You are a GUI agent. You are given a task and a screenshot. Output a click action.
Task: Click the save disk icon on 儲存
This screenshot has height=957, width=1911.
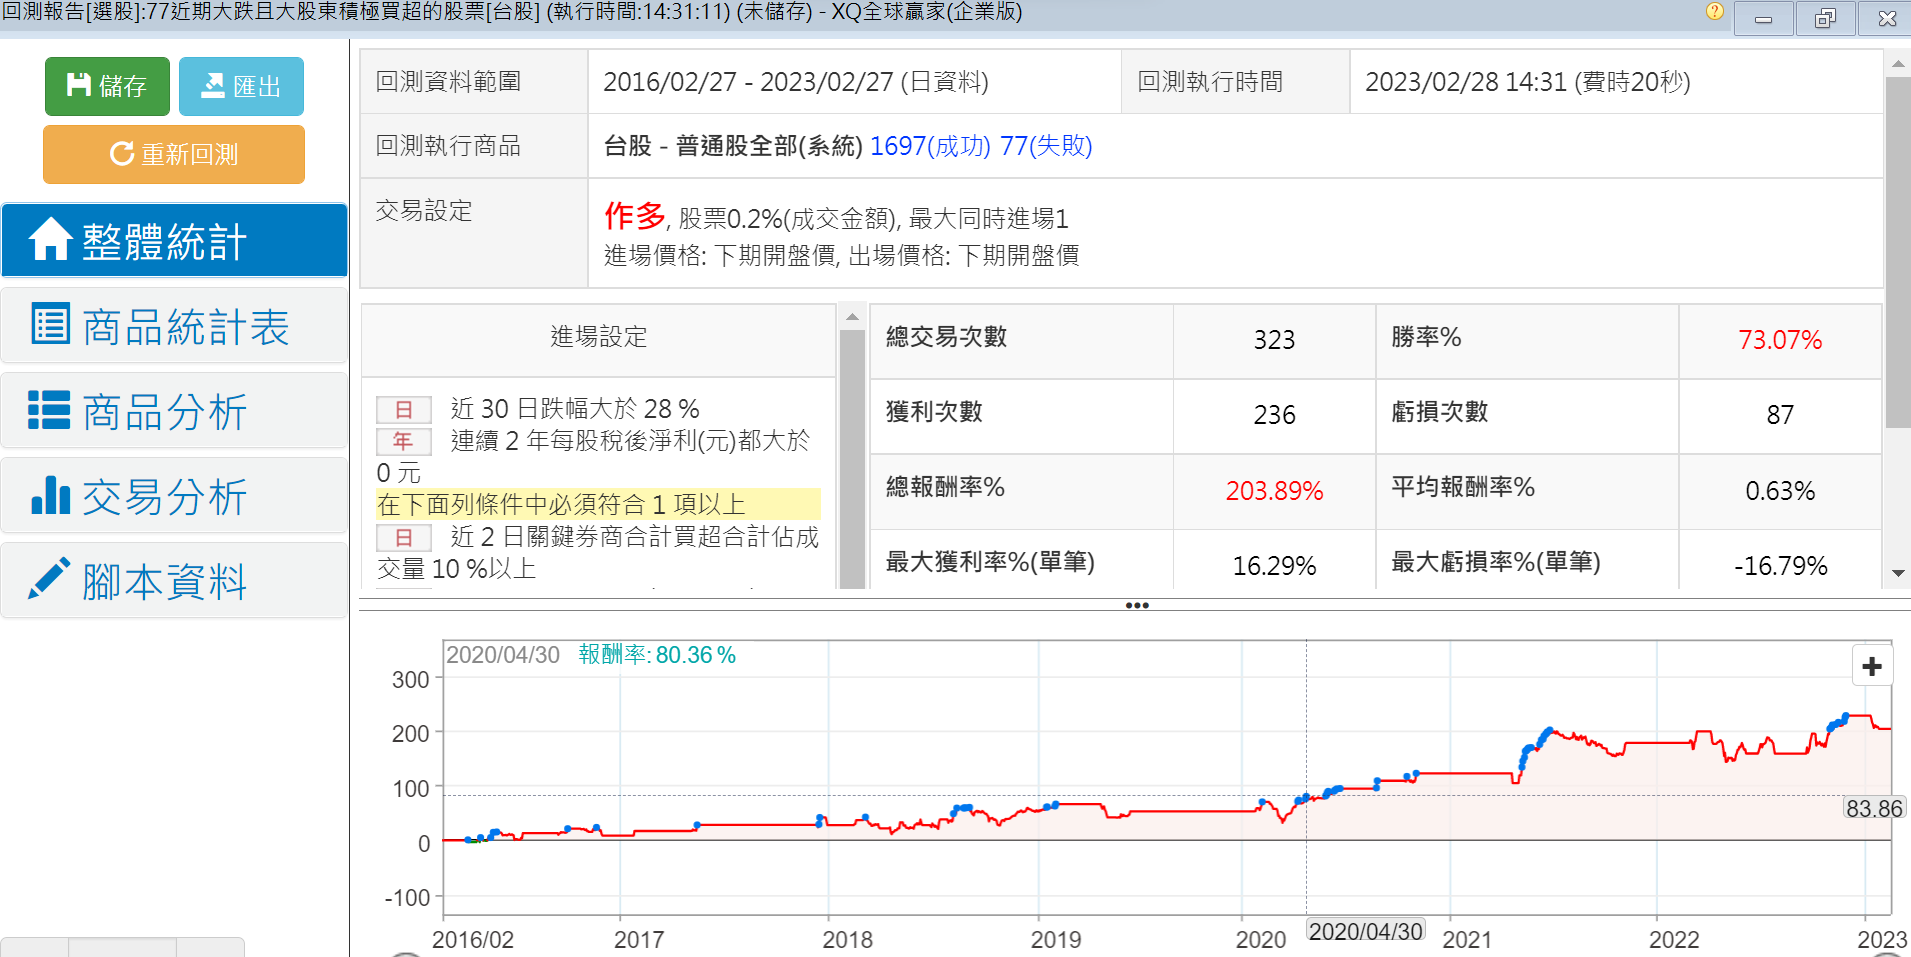pos(78,86)
